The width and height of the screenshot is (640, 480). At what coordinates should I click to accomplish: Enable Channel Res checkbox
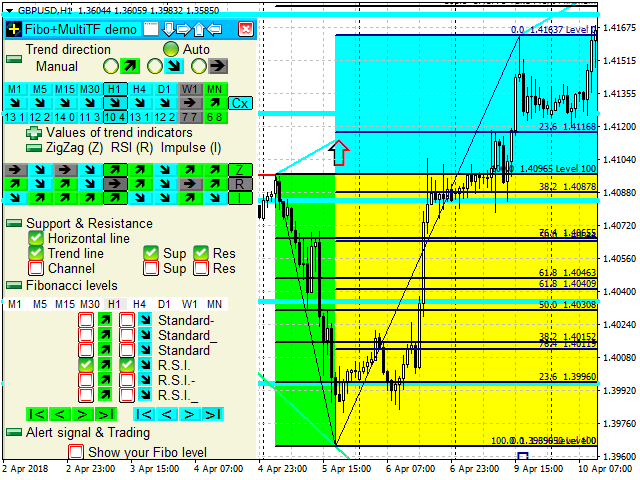tap(201, 268)
